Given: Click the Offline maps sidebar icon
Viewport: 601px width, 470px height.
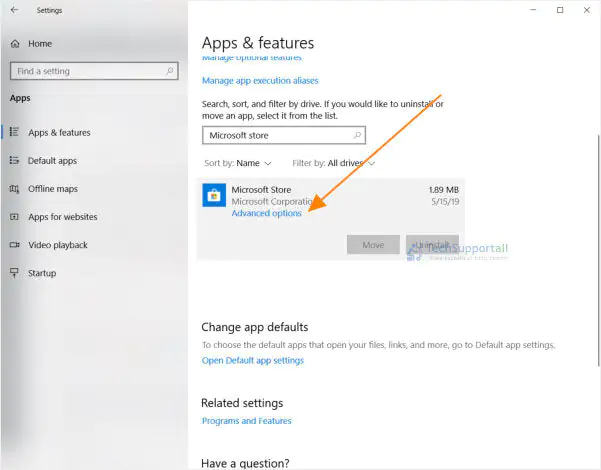Looking at the screenshot, I should pos(14,189).
